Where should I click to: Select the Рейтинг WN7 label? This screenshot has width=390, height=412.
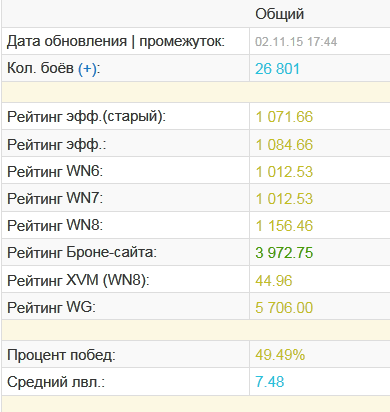[55, 198]
